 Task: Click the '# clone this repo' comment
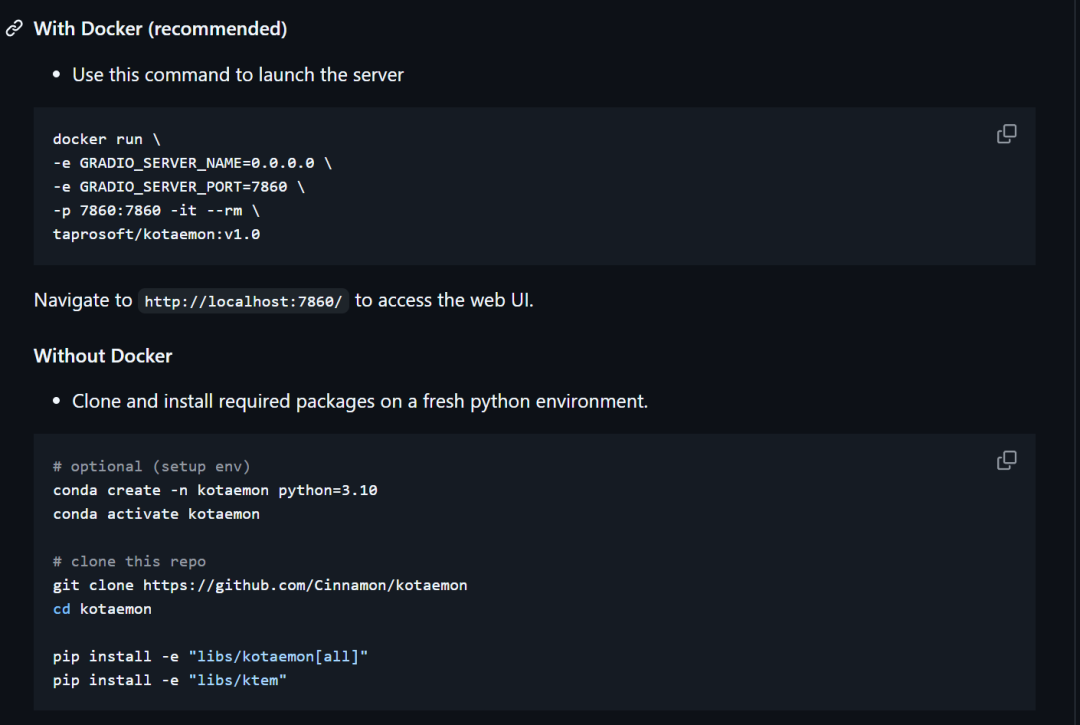(129, 561)
